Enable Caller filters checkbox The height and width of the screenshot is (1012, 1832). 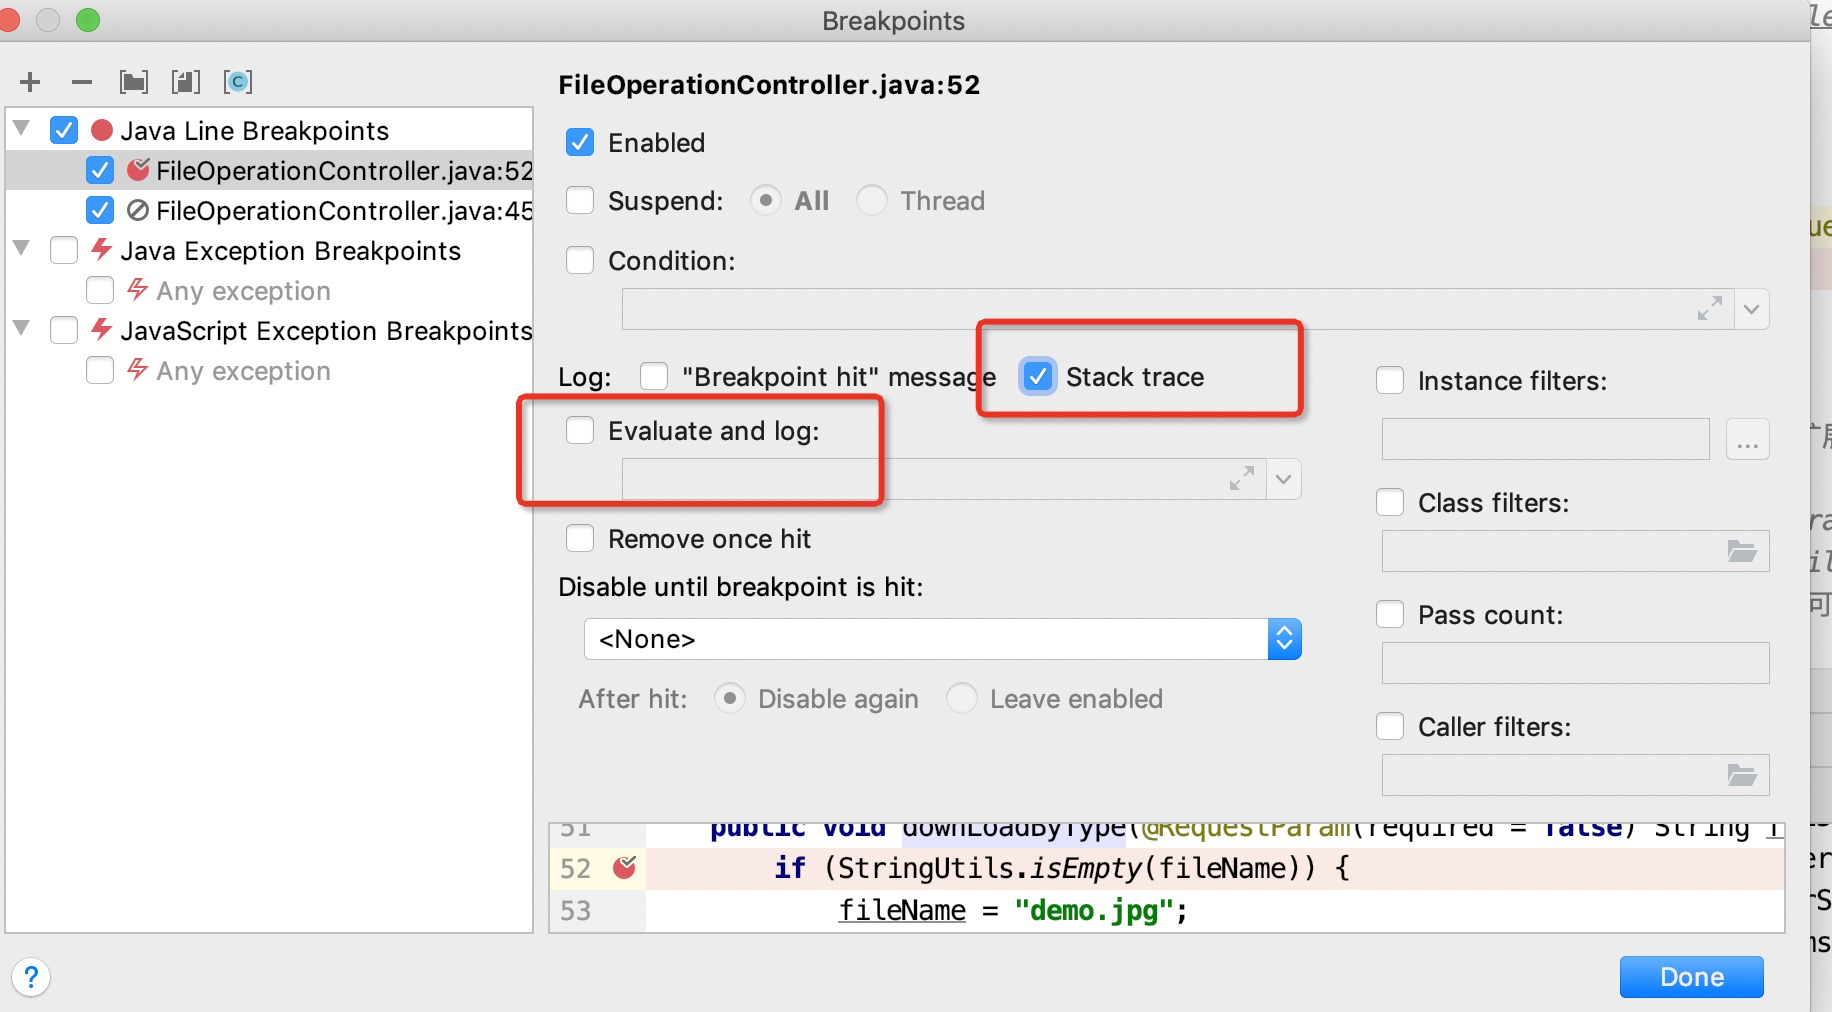[1390, 726]
